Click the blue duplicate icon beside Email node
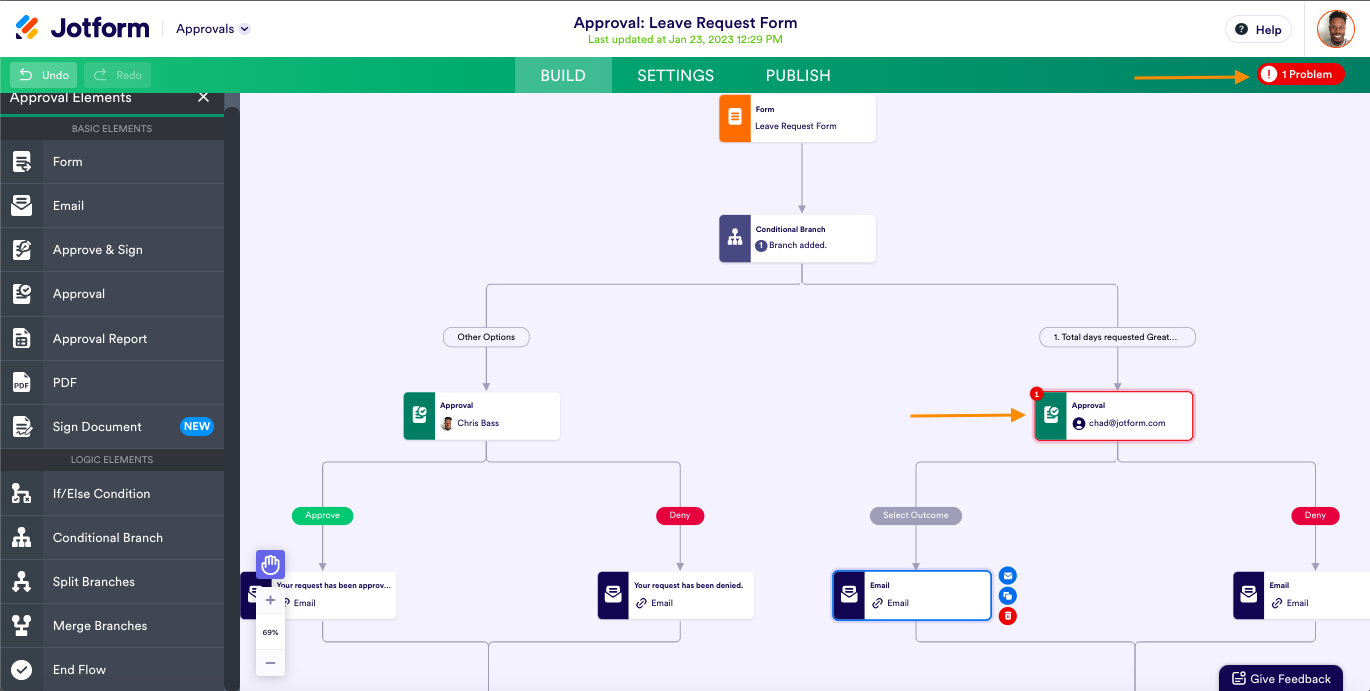This screenshot has width=1370, height=691. 1008,595
